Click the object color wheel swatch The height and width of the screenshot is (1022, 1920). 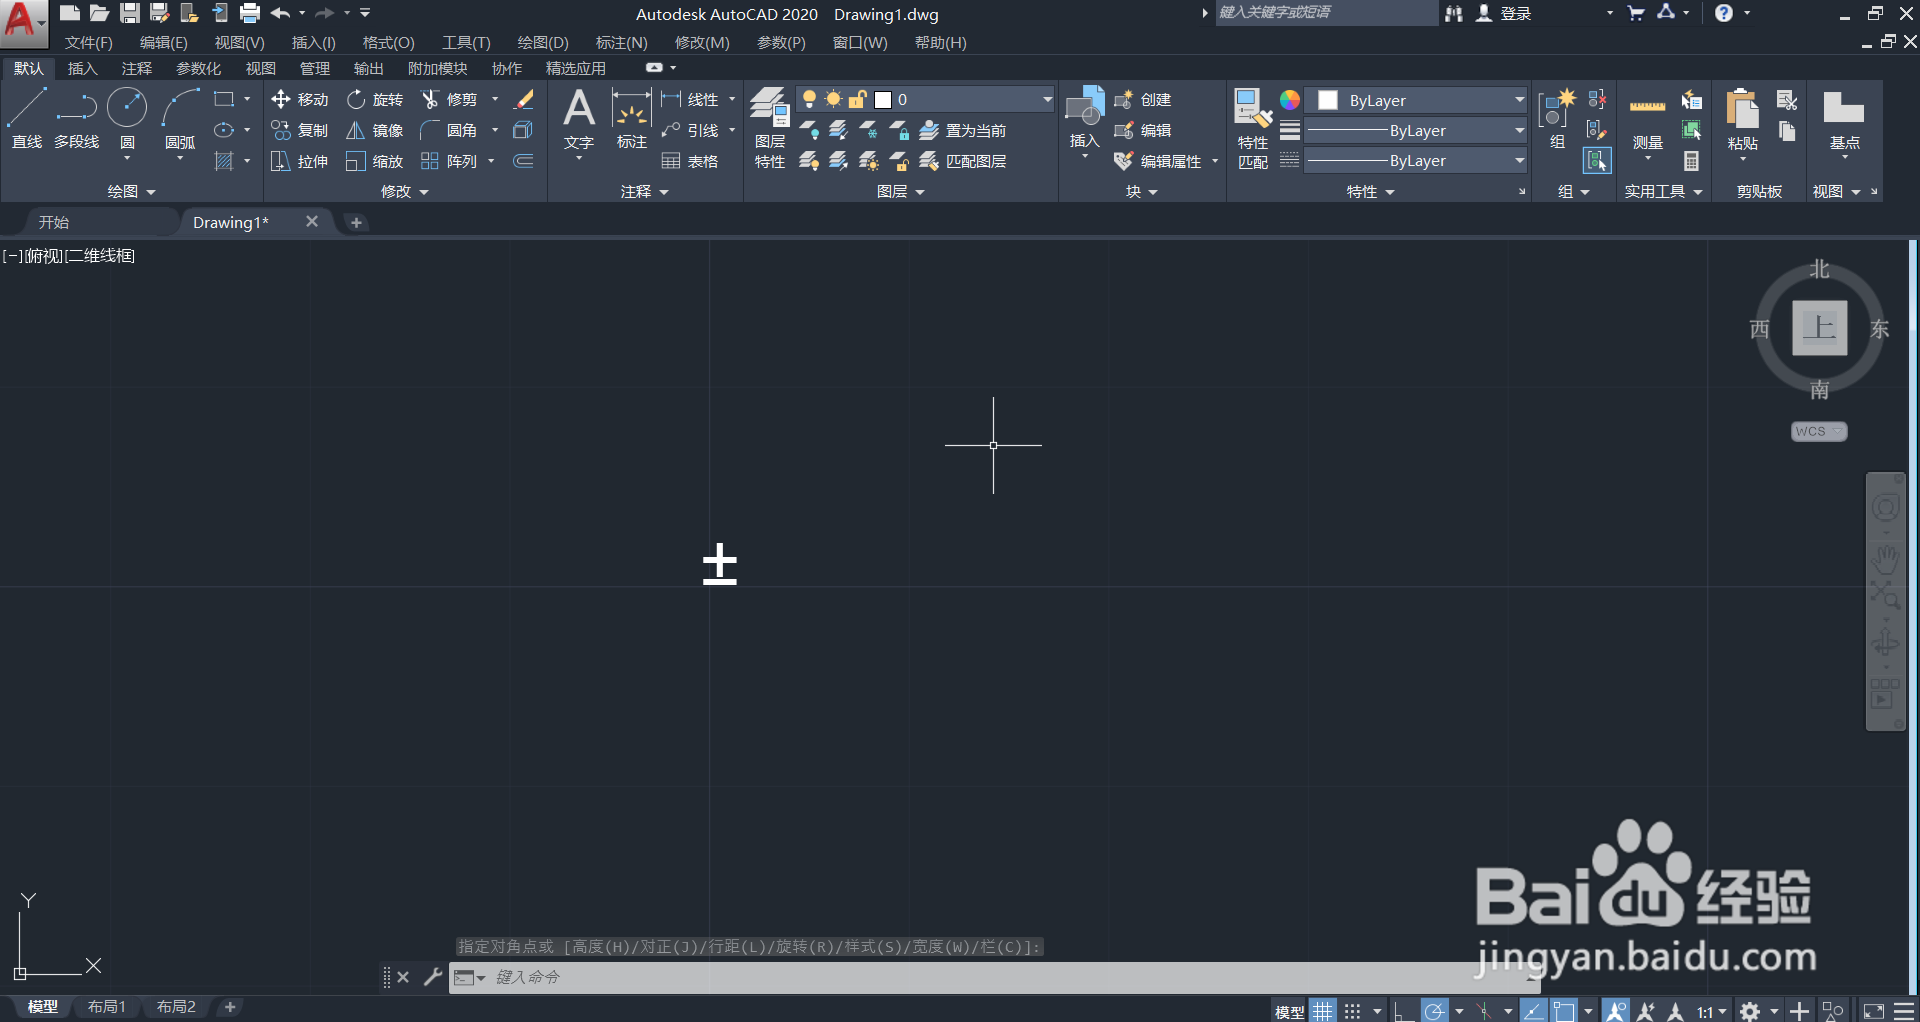[1290, 100]
